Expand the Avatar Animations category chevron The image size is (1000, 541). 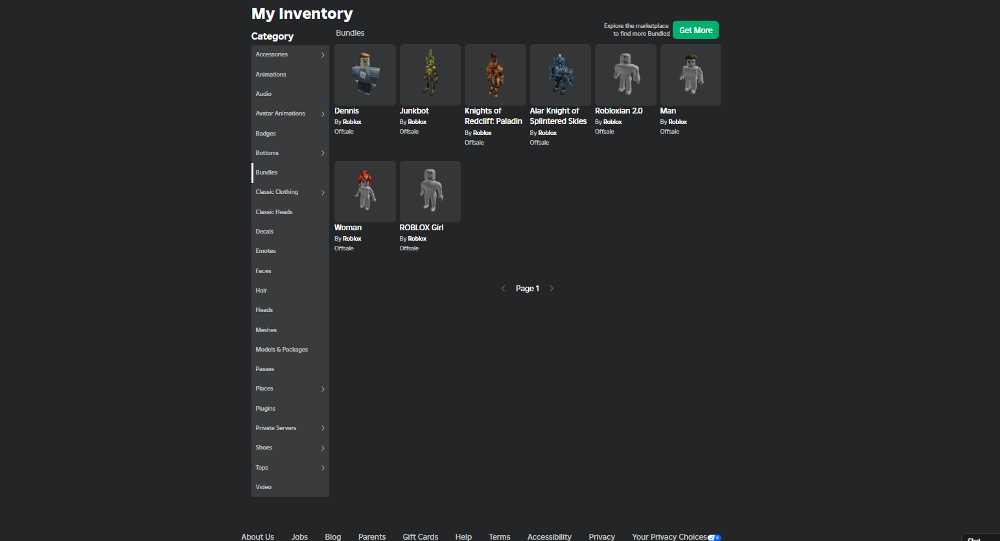(x=323, y=114)
